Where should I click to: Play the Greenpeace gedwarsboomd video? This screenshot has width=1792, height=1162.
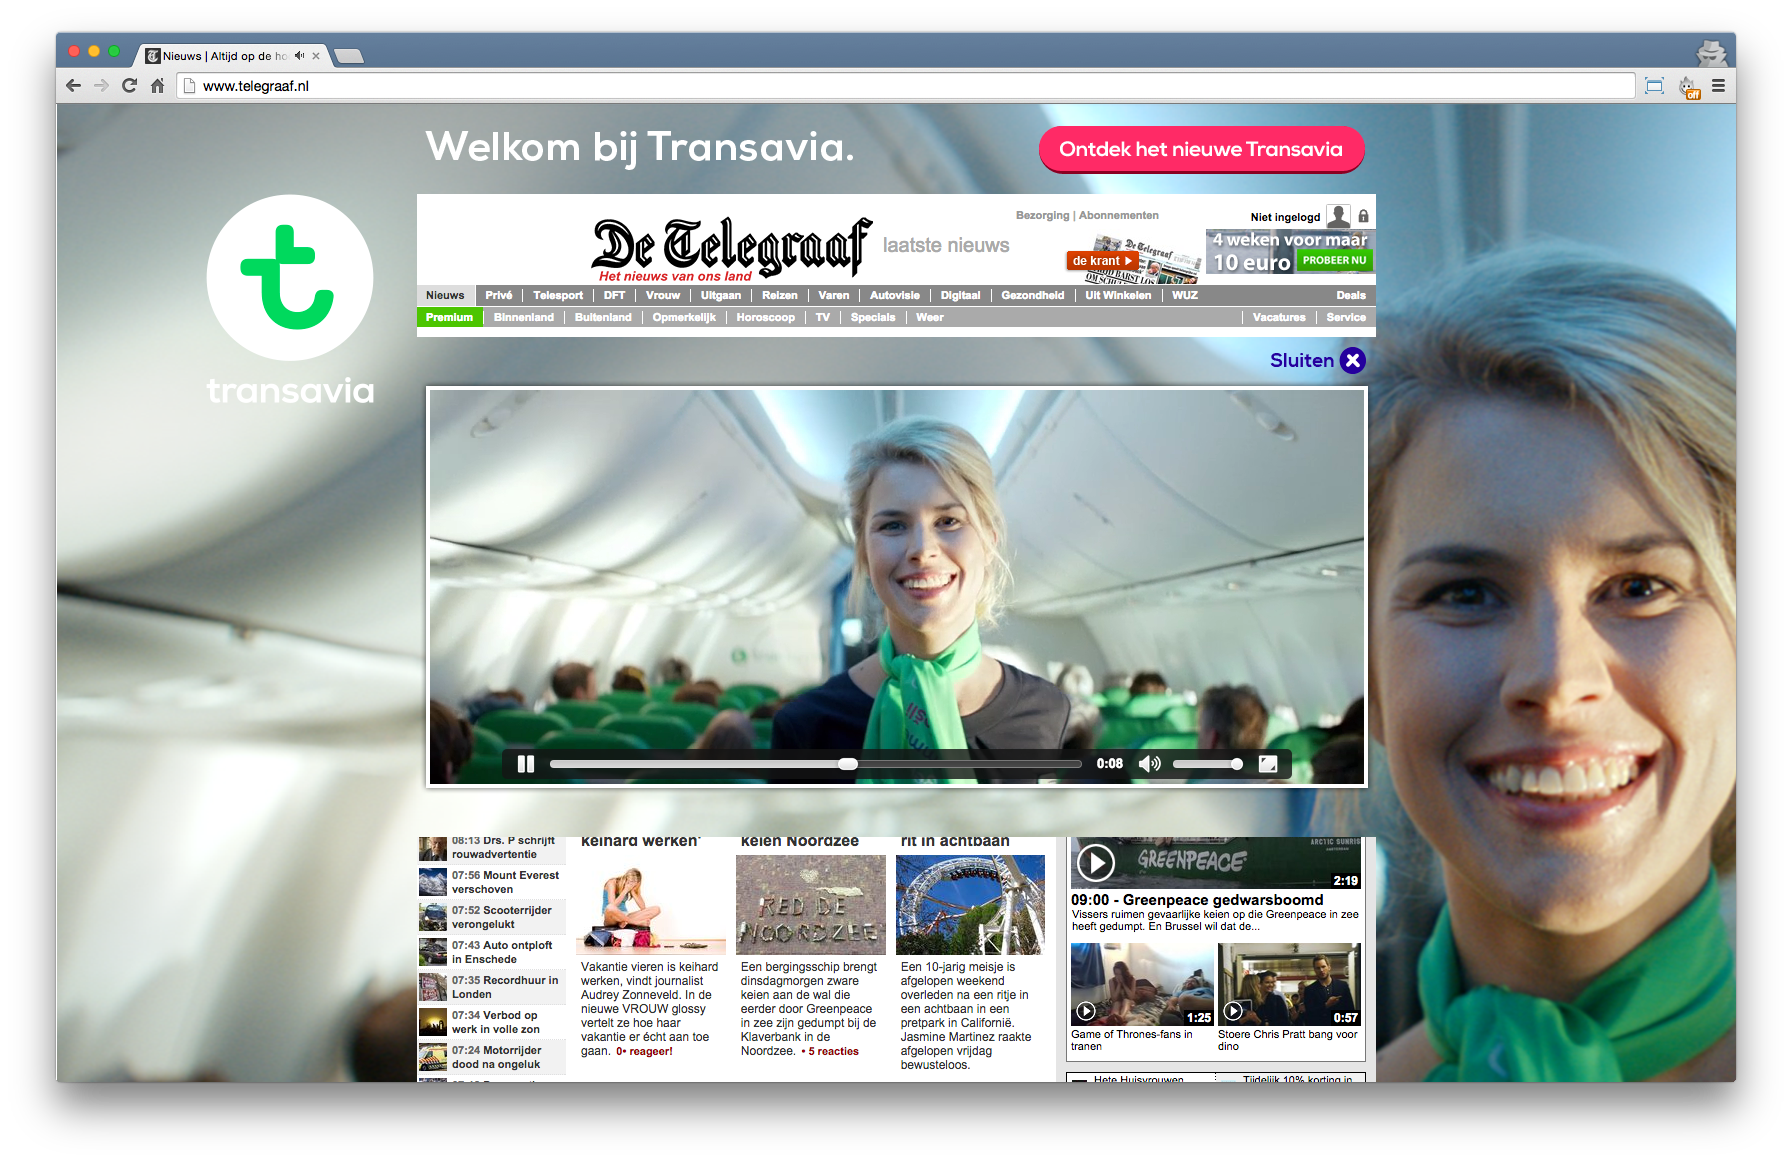pyautogui.click(x=1096, y=863)
